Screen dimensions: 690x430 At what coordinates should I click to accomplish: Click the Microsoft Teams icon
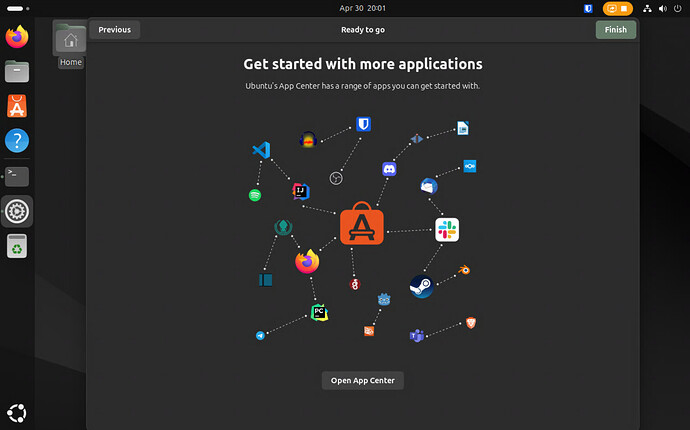pos(417,336)
